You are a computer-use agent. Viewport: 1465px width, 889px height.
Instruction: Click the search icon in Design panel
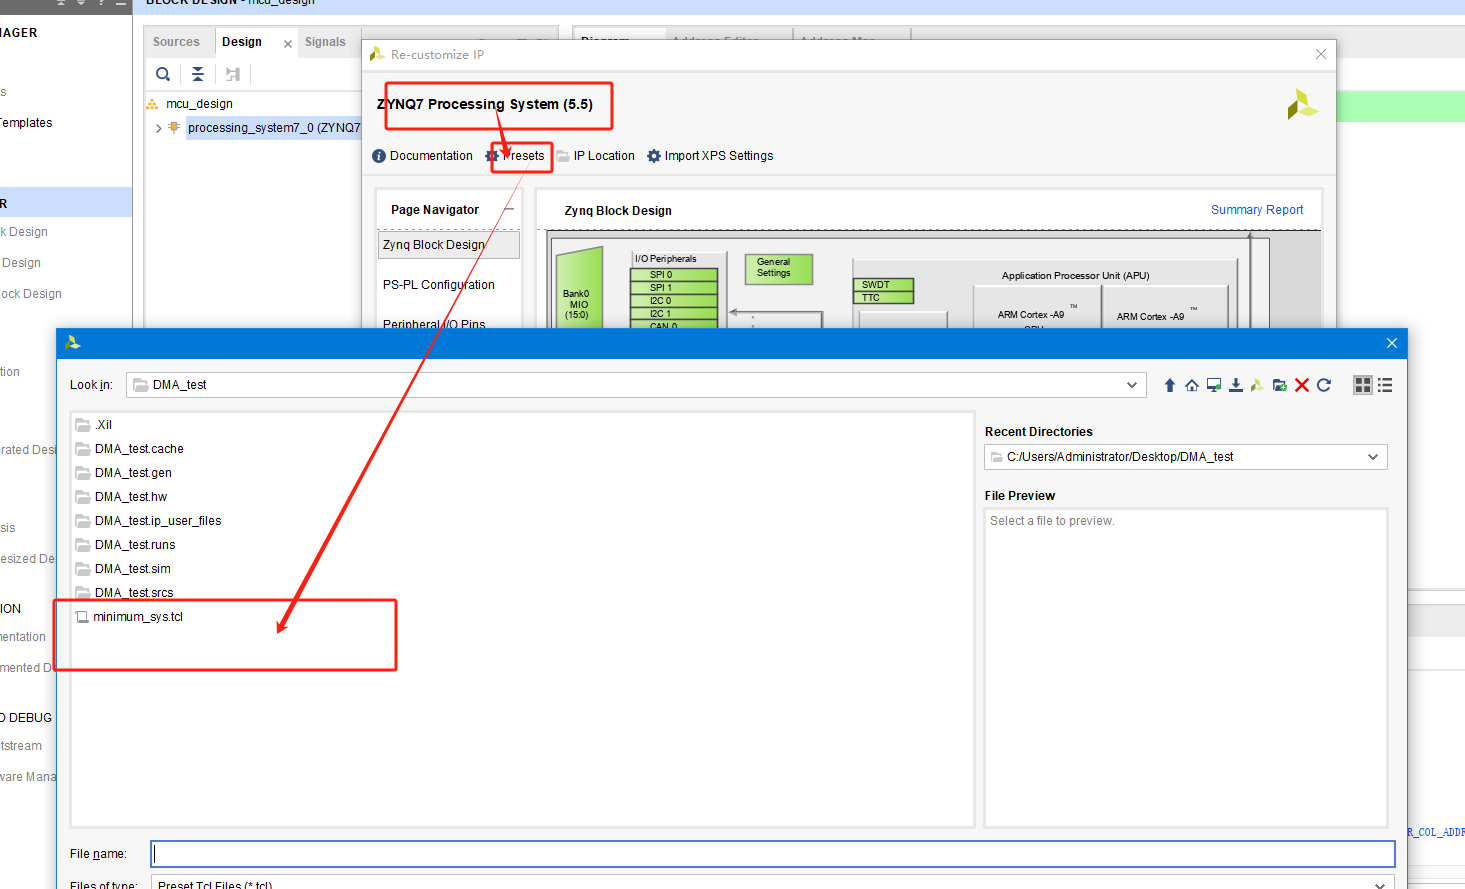point(163,74)
